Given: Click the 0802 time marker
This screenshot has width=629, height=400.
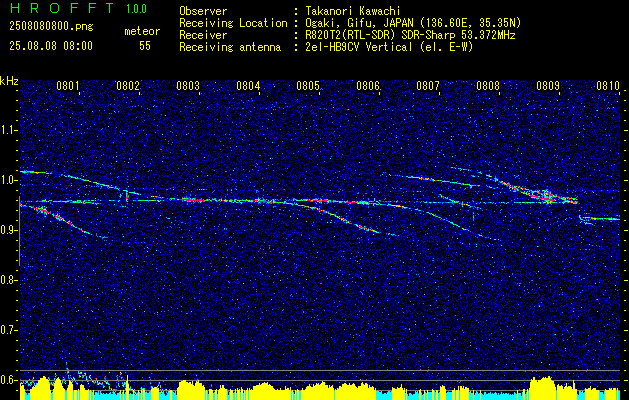Looking at the screenshot, I should click(x=128, y=86).
